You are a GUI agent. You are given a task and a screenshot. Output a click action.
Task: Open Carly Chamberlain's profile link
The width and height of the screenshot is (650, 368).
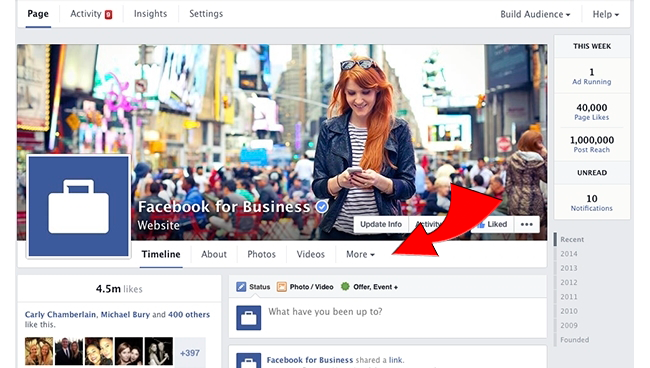point(60,315)
